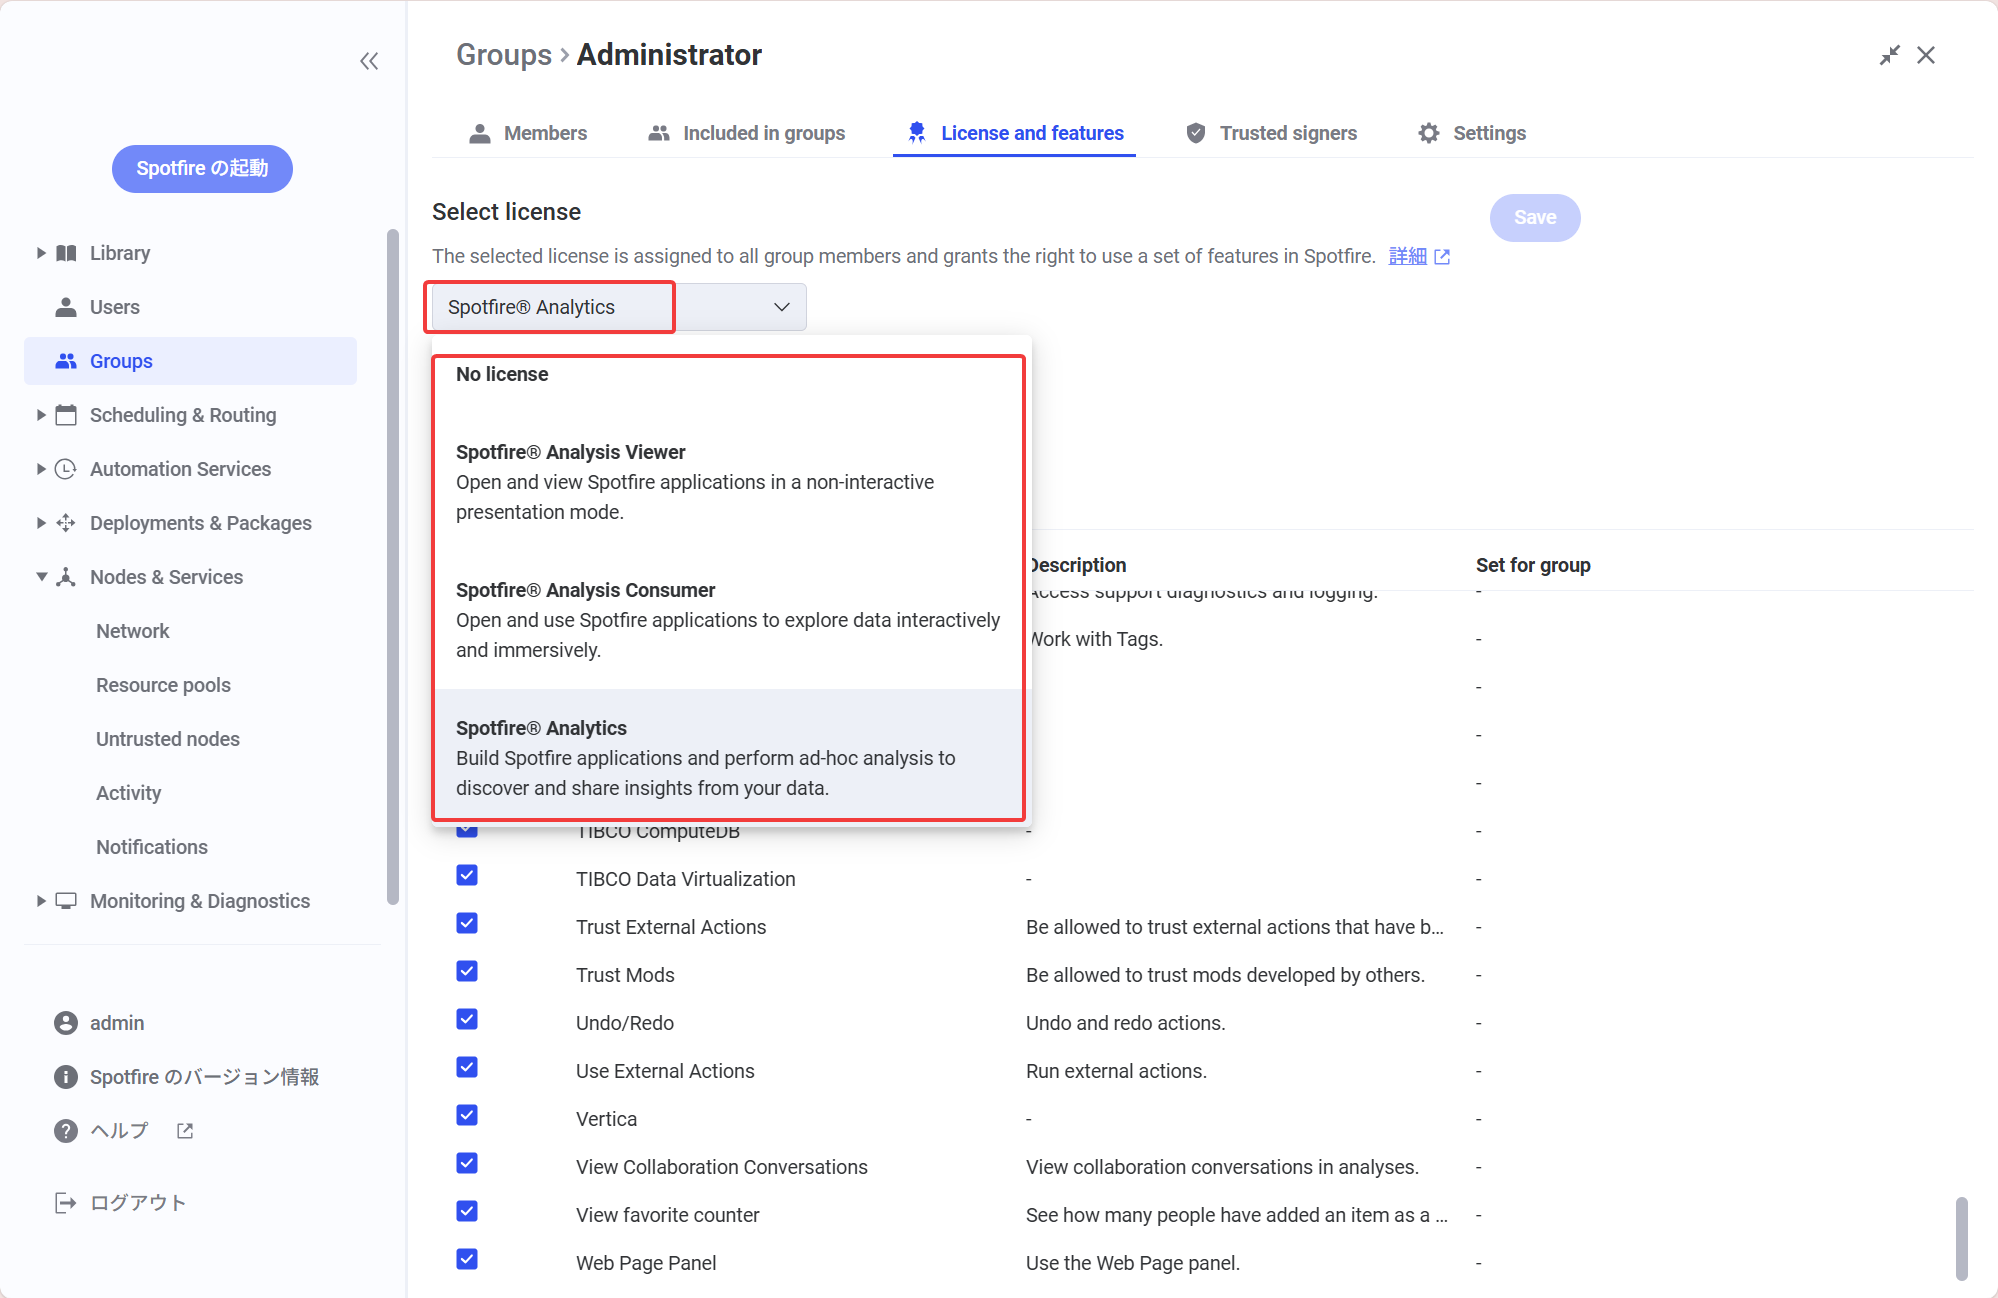Screen dimensions: 1998x1298
Task: Uncheck the Vertica checkbox
Action: pyautogui.click(x=467, y=1115)
